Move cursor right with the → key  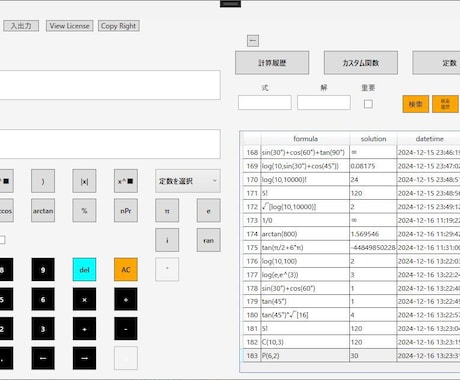tap(84, 358)
